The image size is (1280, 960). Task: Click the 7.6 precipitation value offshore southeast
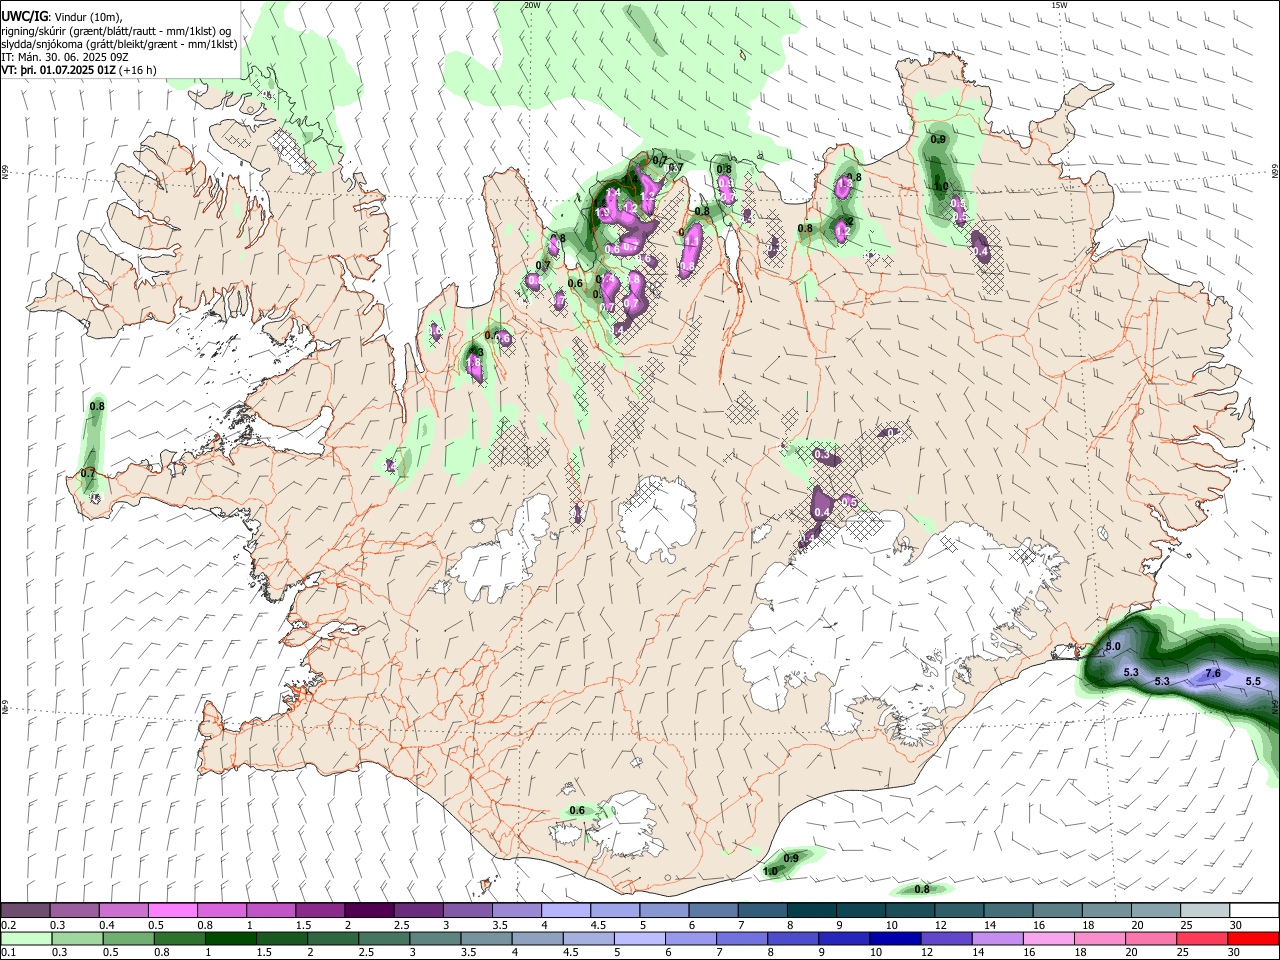(1213, 674)
